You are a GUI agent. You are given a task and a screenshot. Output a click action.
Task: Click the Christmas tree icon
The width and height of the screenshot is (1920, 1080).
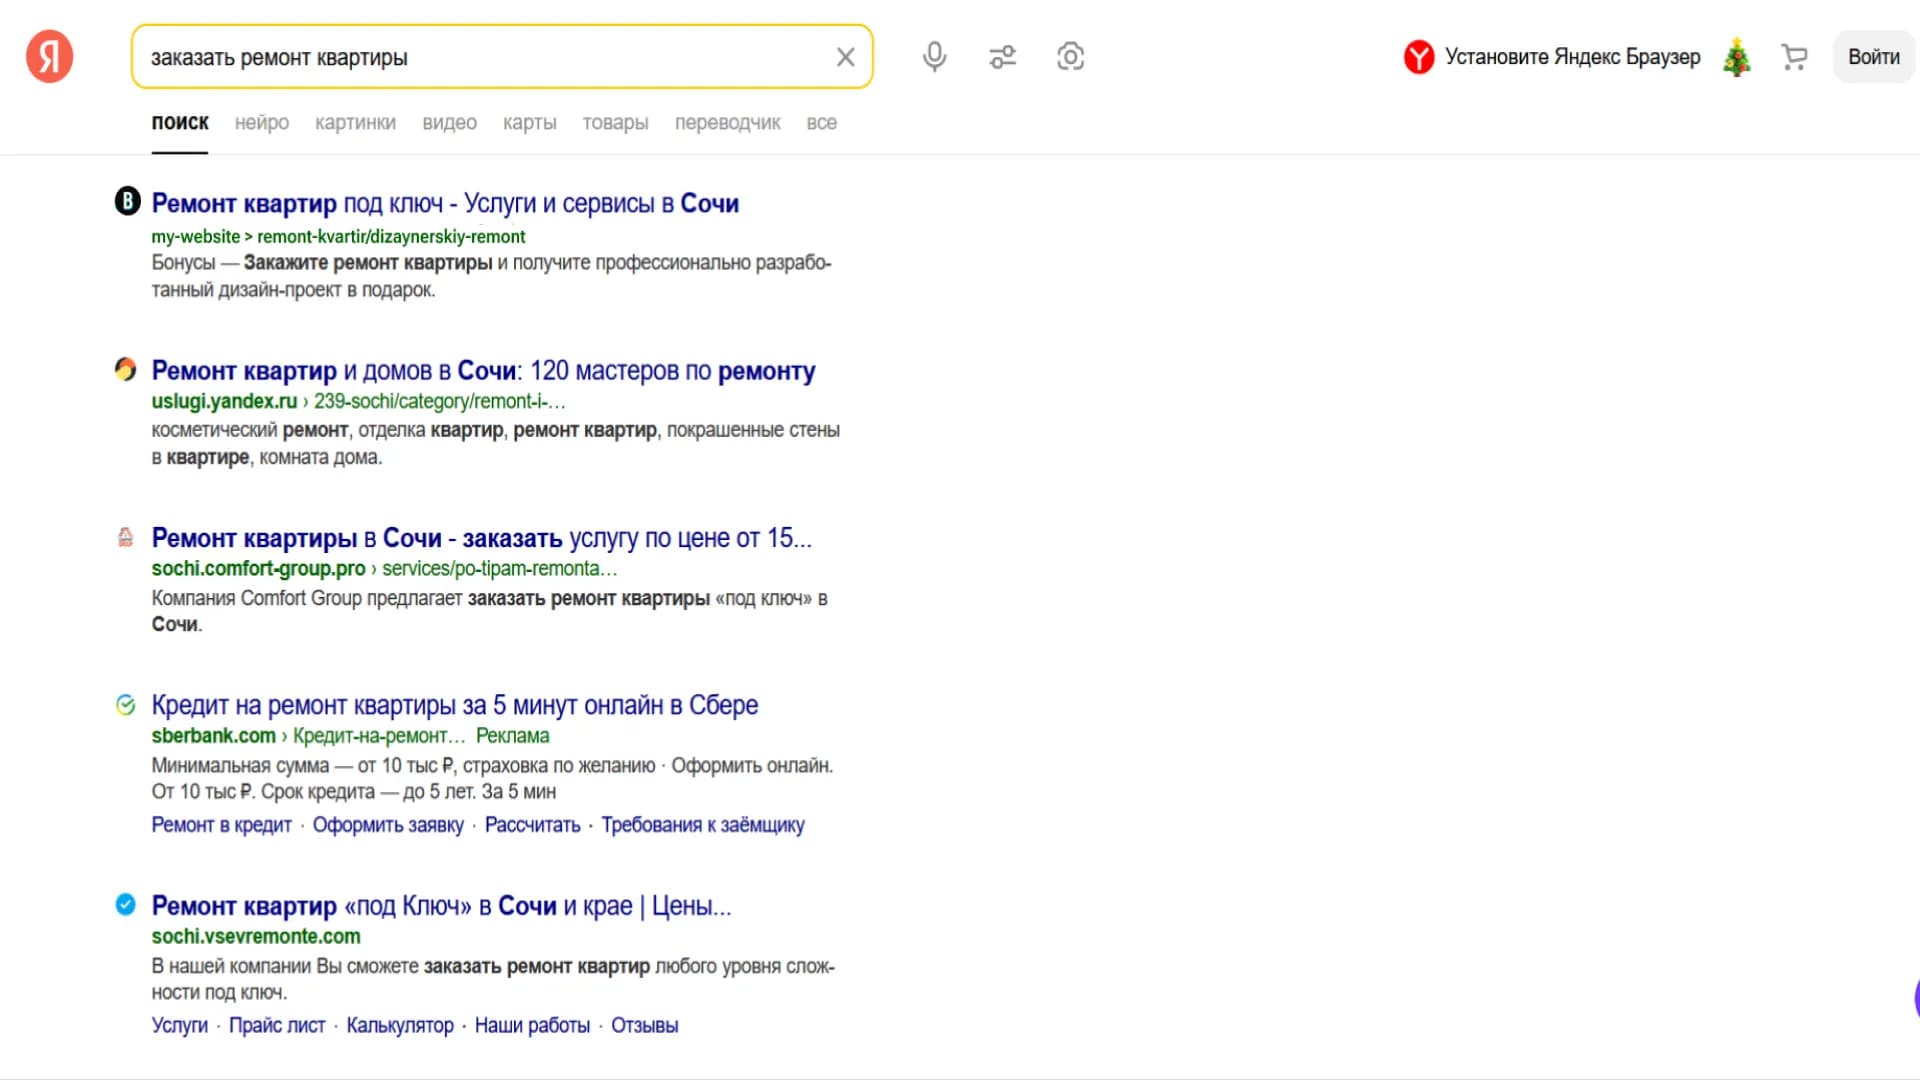1737,57
